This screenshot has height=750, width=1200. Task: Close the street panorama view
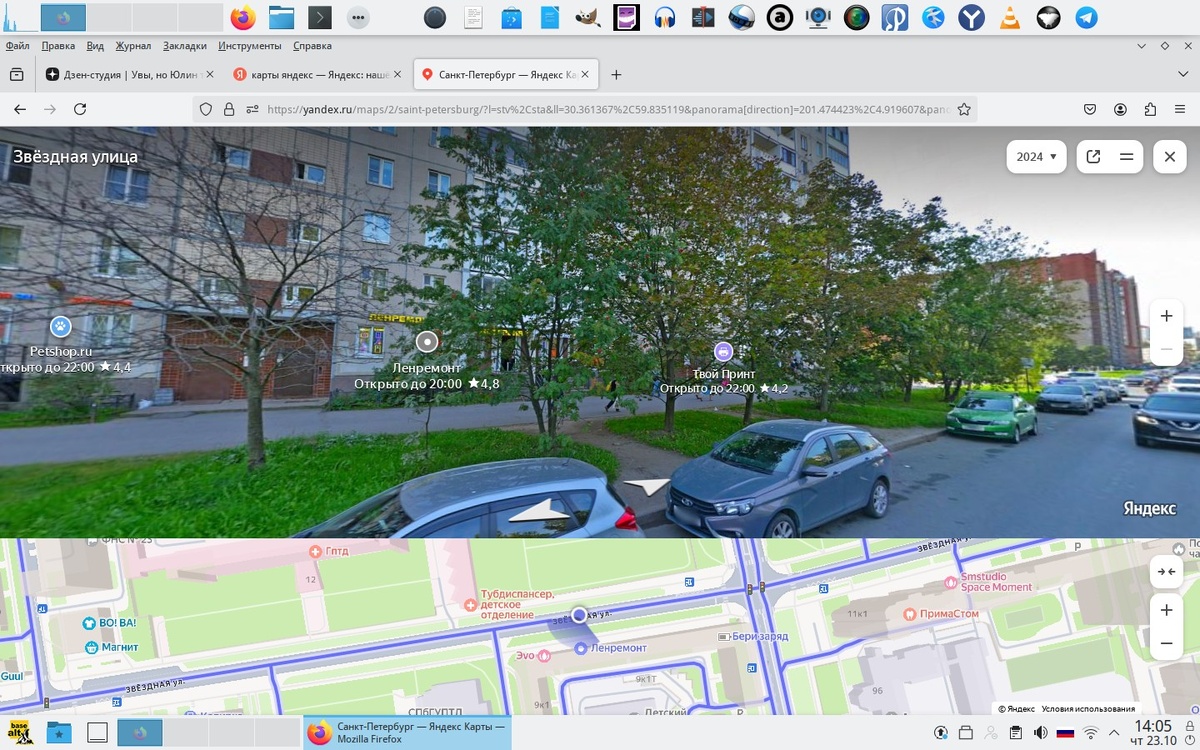[1169, 156]
